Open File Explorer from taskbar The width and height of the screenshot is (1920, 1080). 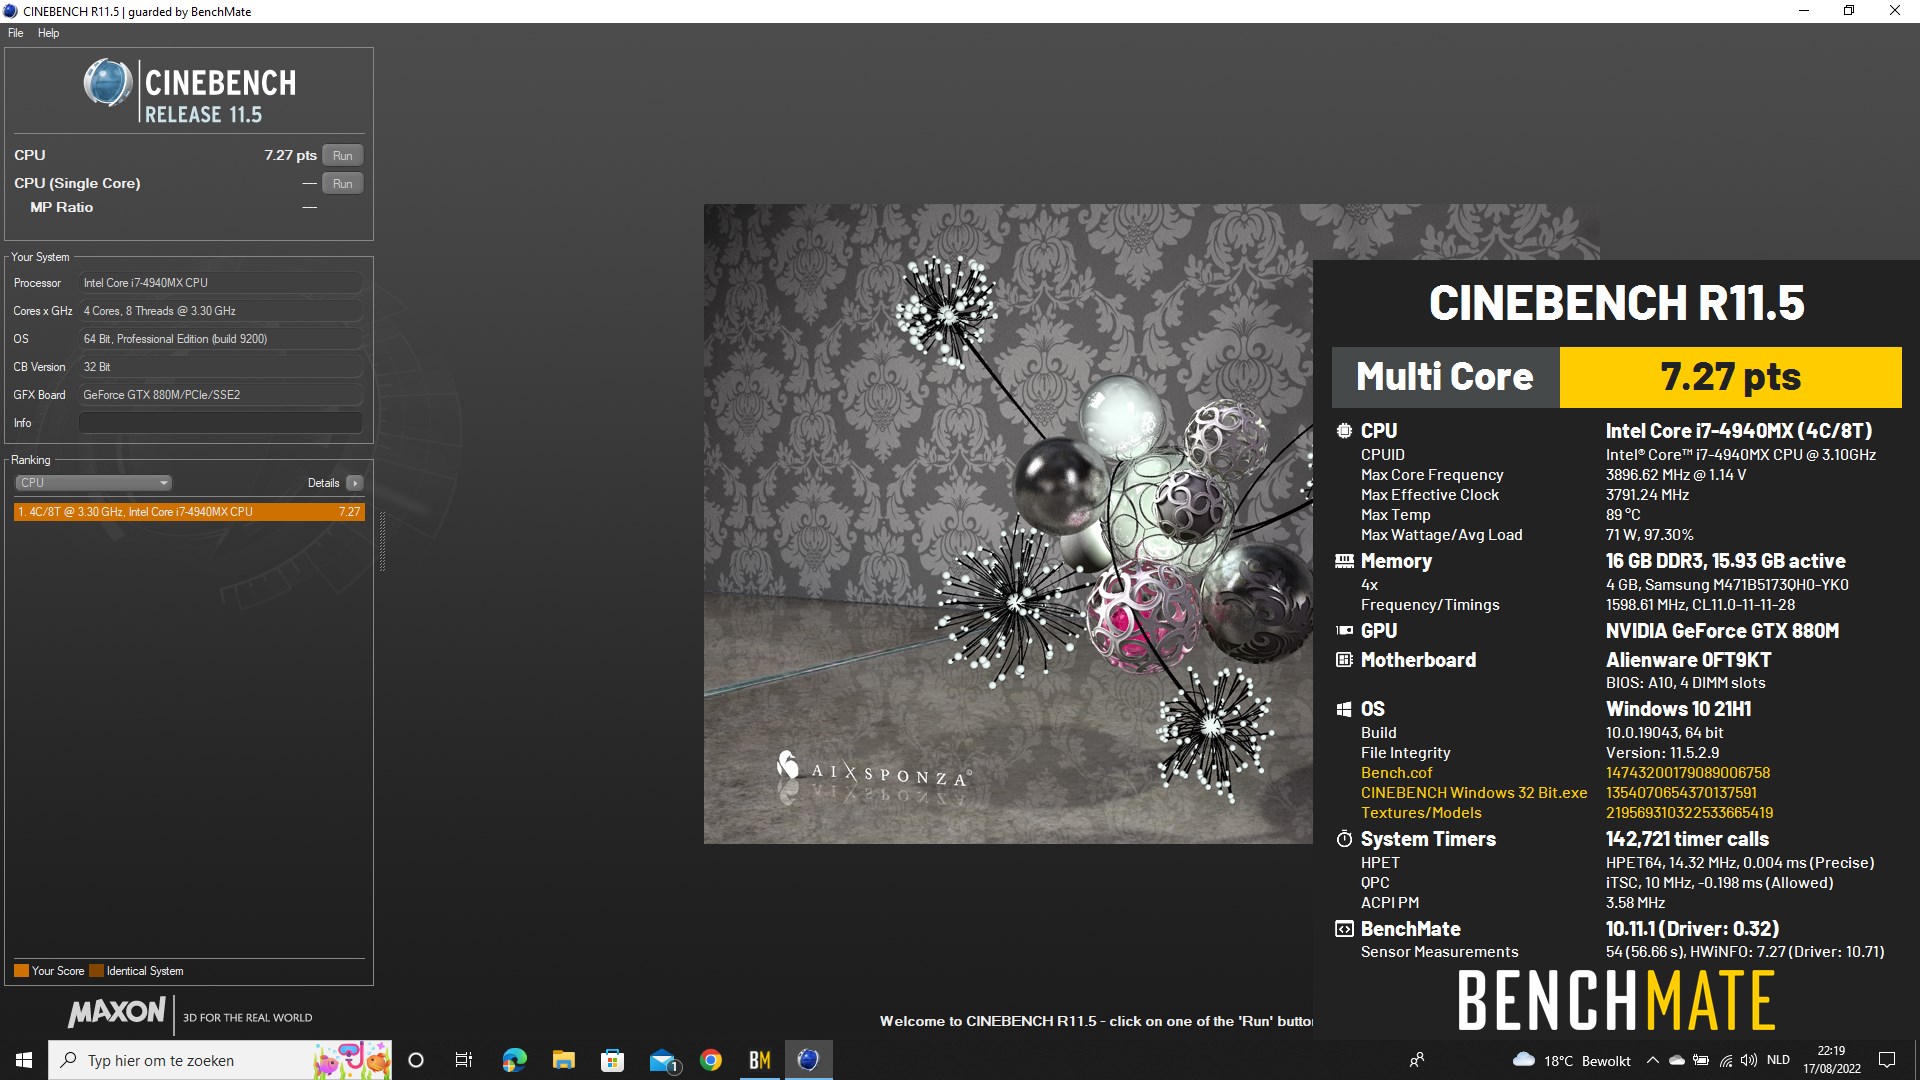563,1060
